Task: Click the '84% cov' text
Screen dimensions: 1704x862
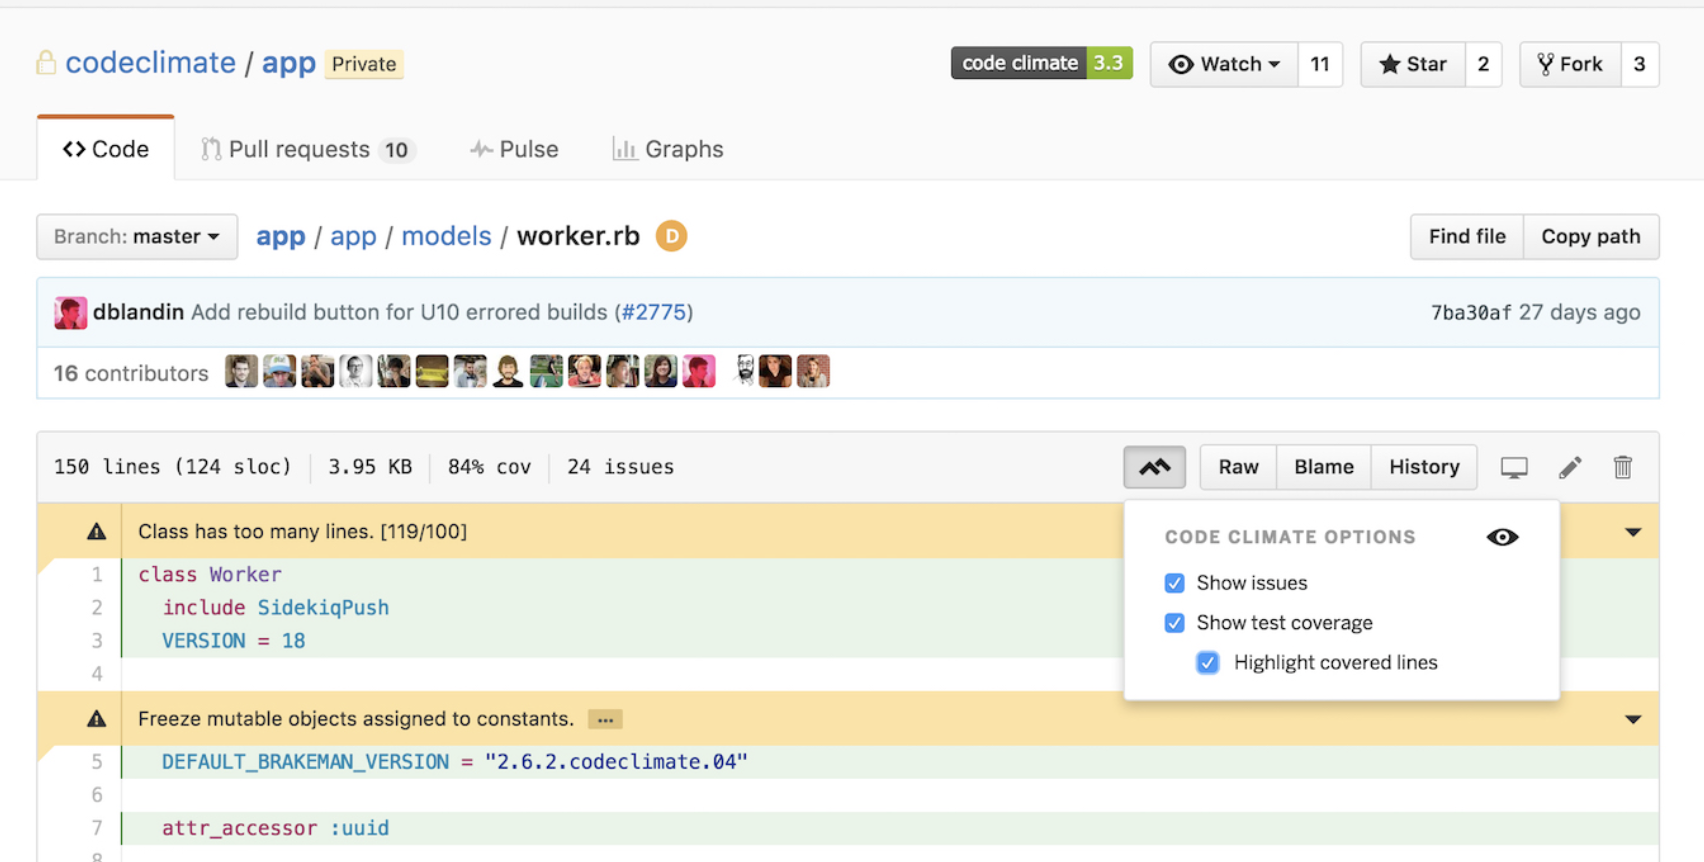Action: (489, 467)
